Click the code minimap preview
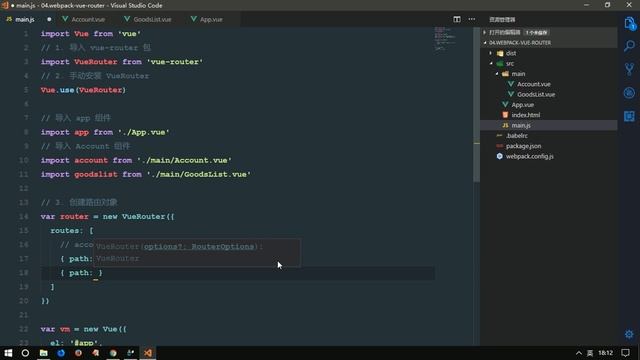This screenshot has width=640, height=360. pyautogui.click(x=445, y=38)
